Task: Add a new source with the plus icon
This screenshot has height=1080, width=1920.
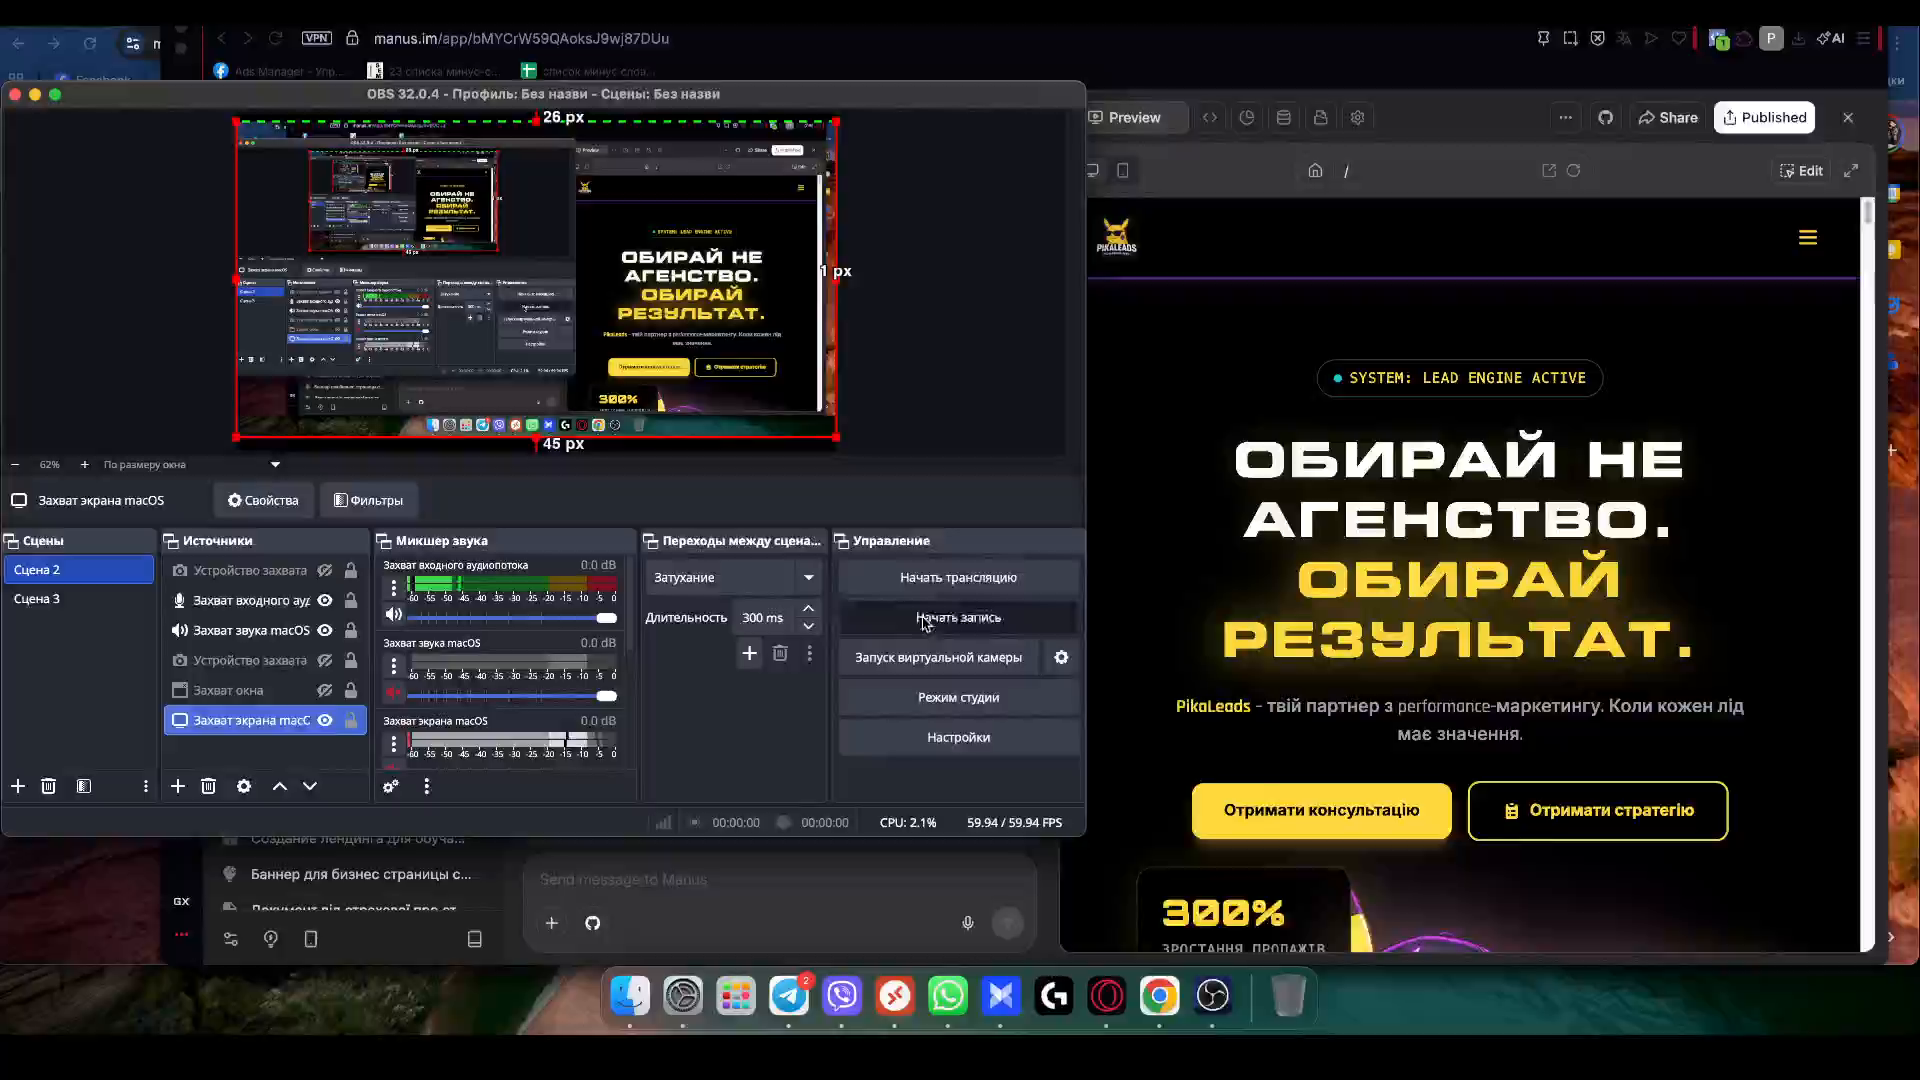Action: [x=178, y=786]
